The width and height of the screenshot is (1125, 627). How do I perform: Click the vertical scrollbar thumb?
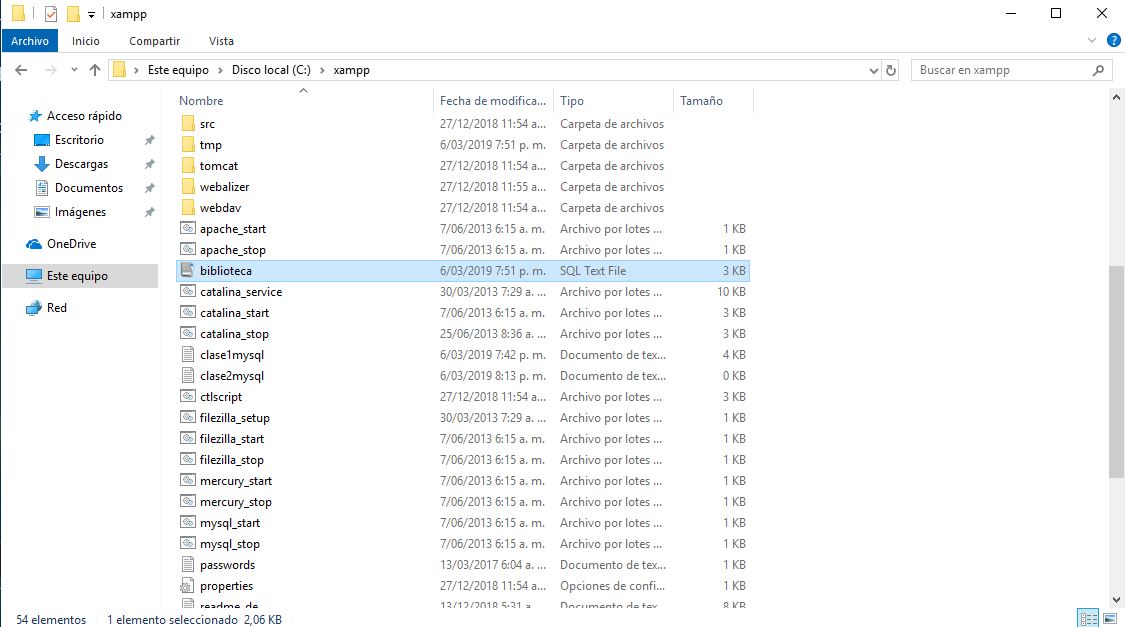[1116, 370]
